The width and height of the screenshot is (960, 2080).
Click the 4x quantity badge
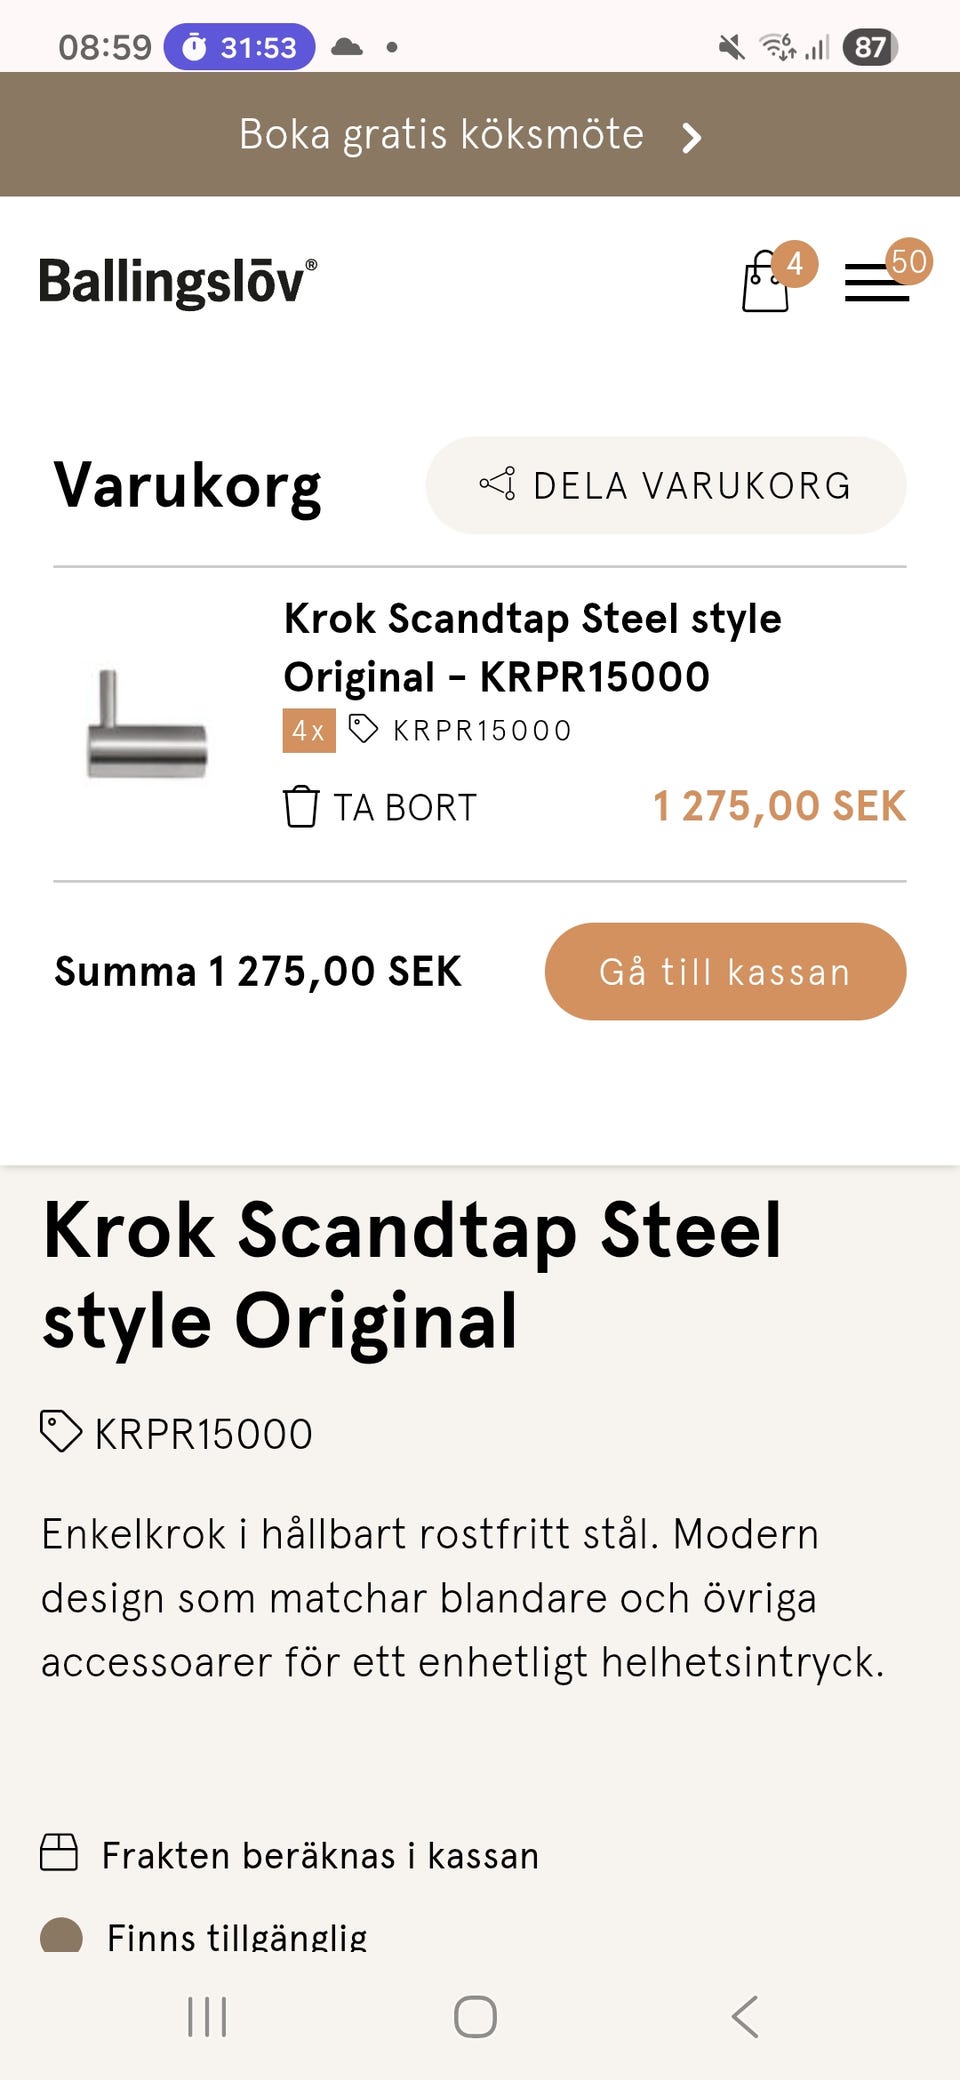(x=308, y=730)
